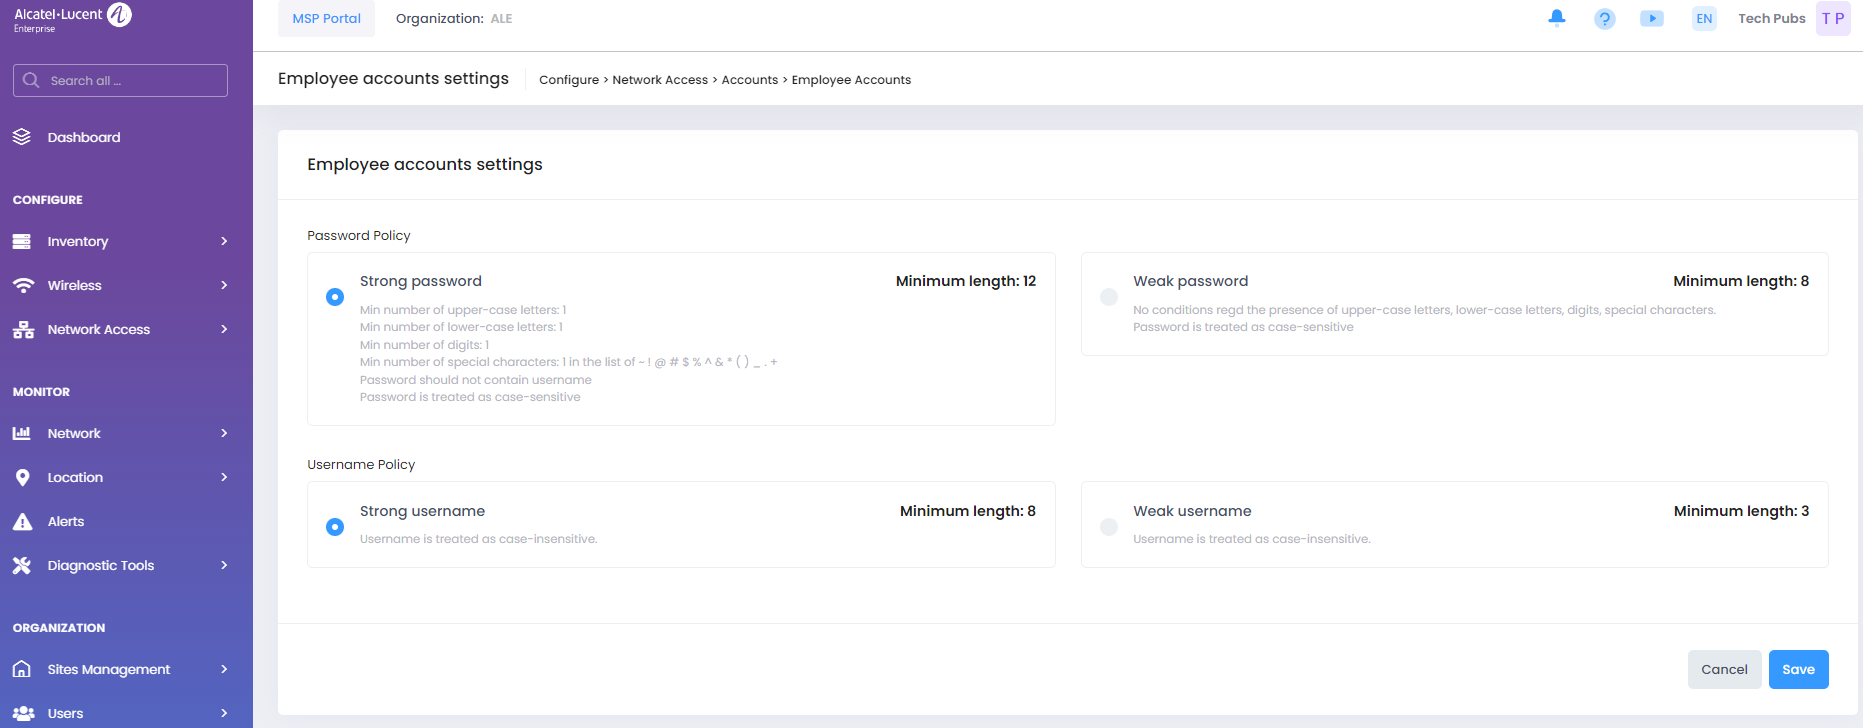The image size is (1863, 728).
Task: Click the Location pin icon
Action: [x=22, y=477]
